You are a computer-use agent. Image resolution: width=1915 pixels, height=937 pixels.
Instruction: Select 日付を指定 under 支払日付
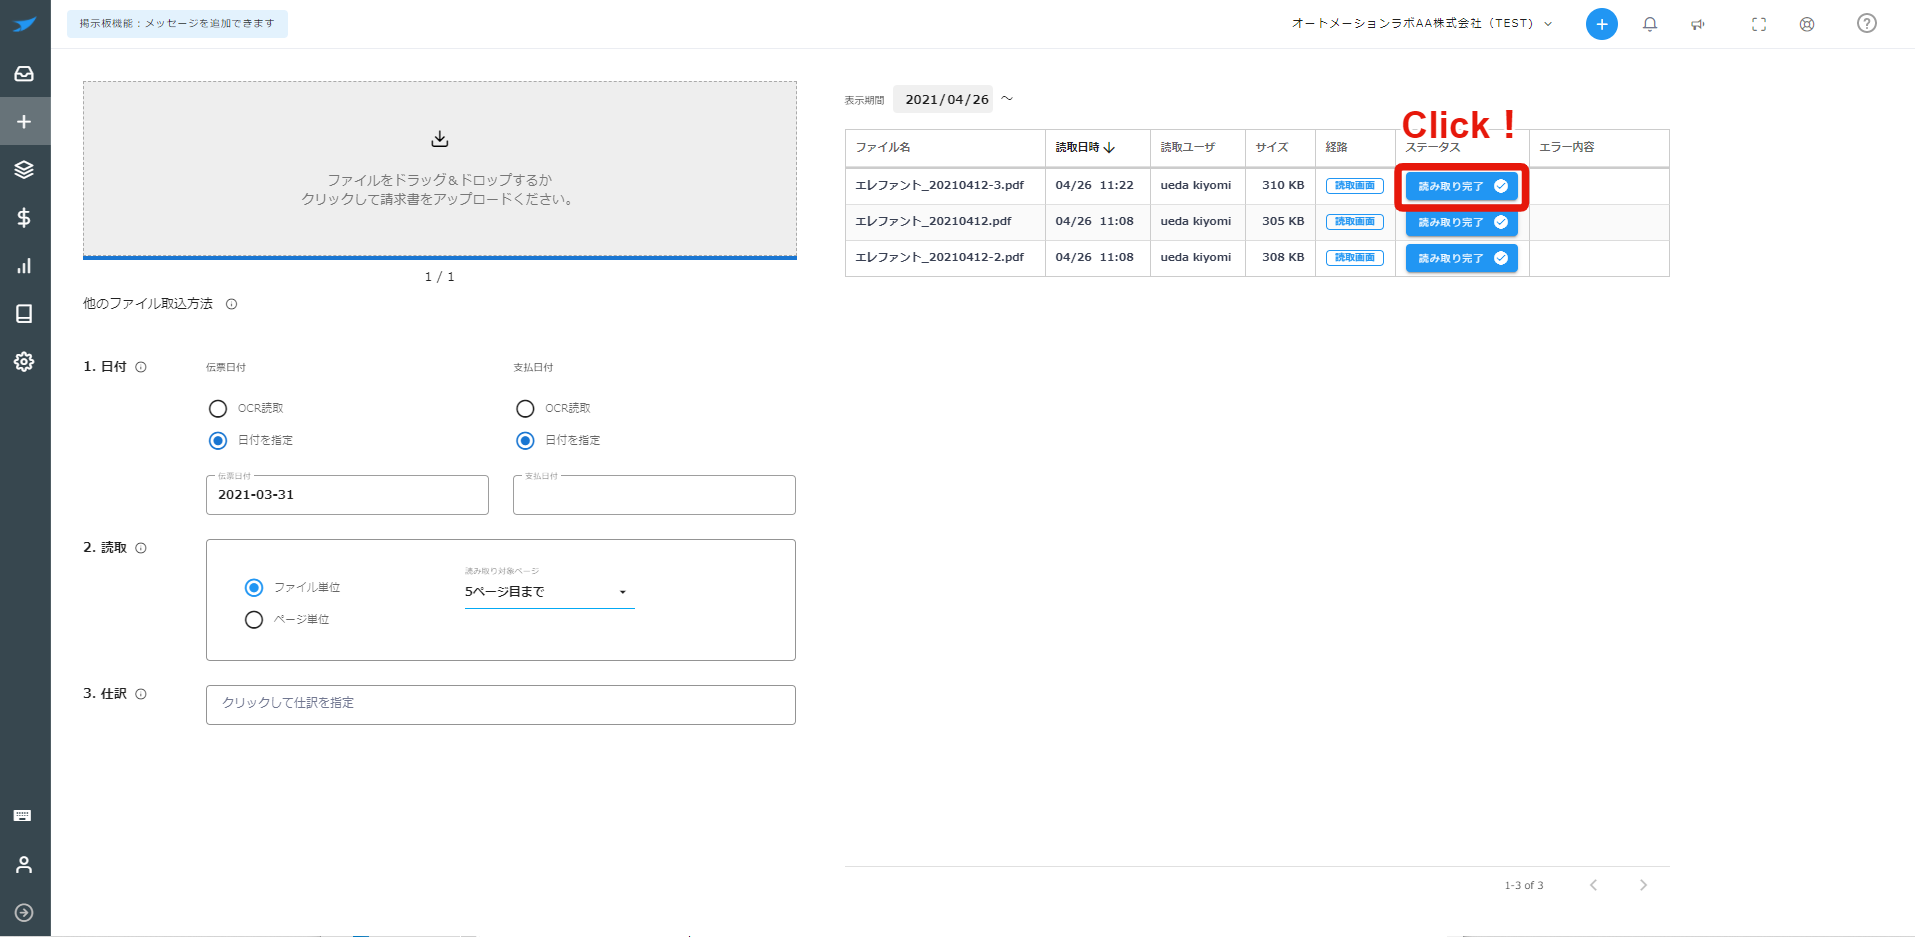525,440
